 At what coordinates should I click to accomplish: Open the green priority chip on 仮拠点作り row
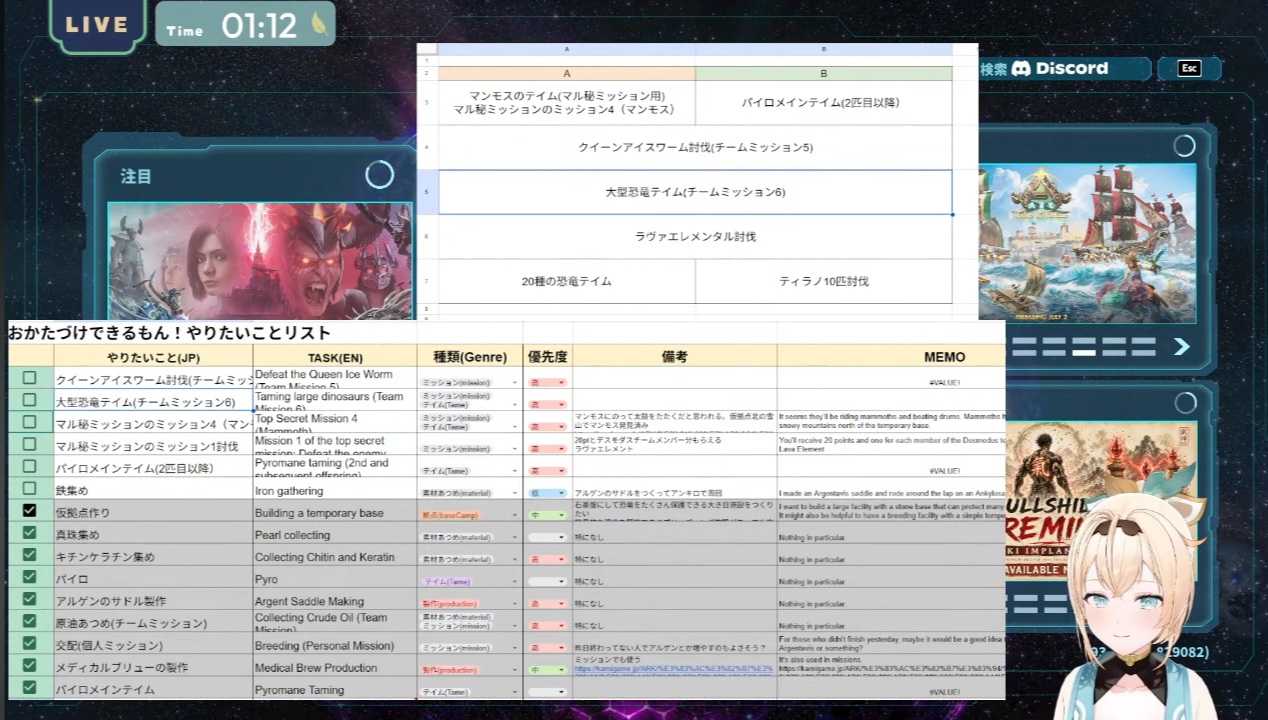pyautogui.click(x=548, y=515)
